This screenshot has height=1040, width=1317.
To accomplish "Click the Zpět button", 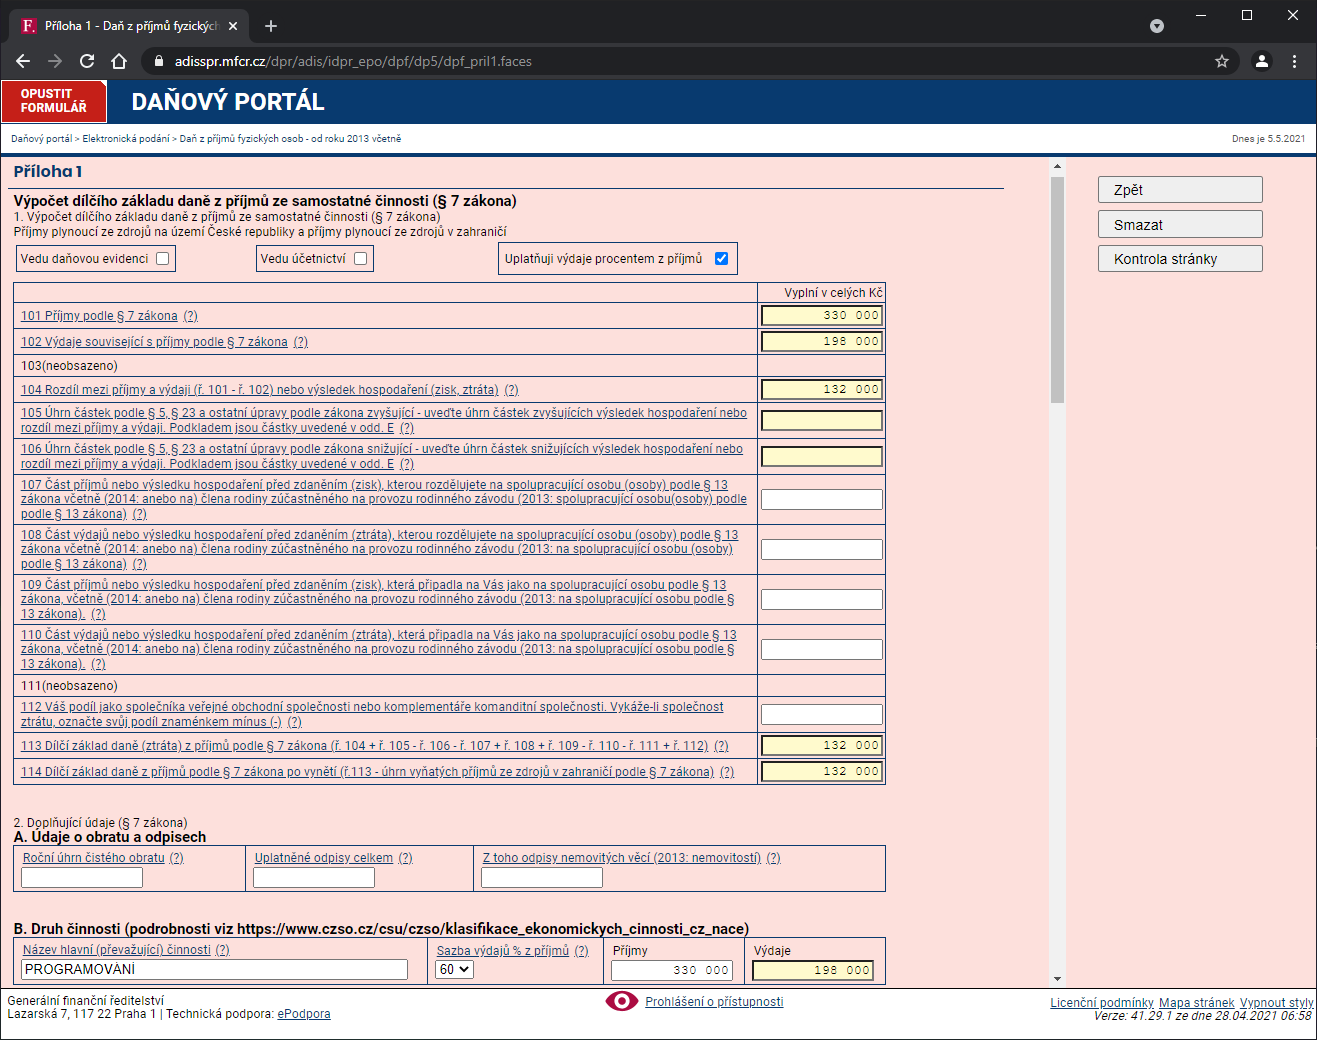I will click(x=1179, y=190).
